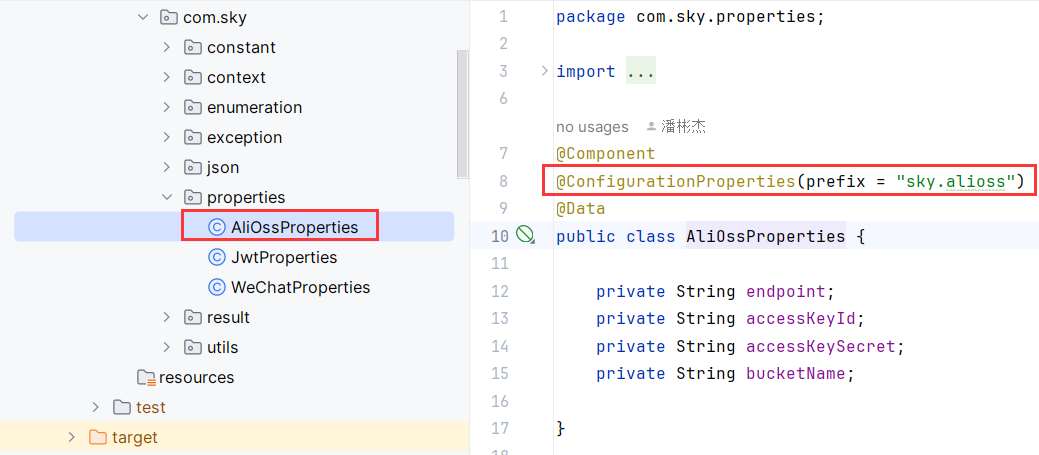Click the JwtProperties class icon

pyautogui.click(x=216, y=257)
